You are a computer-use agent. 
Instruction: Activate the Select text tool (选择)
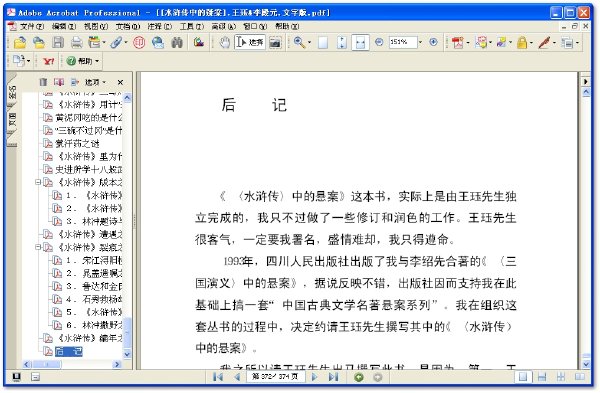click(x=250, y=42)
